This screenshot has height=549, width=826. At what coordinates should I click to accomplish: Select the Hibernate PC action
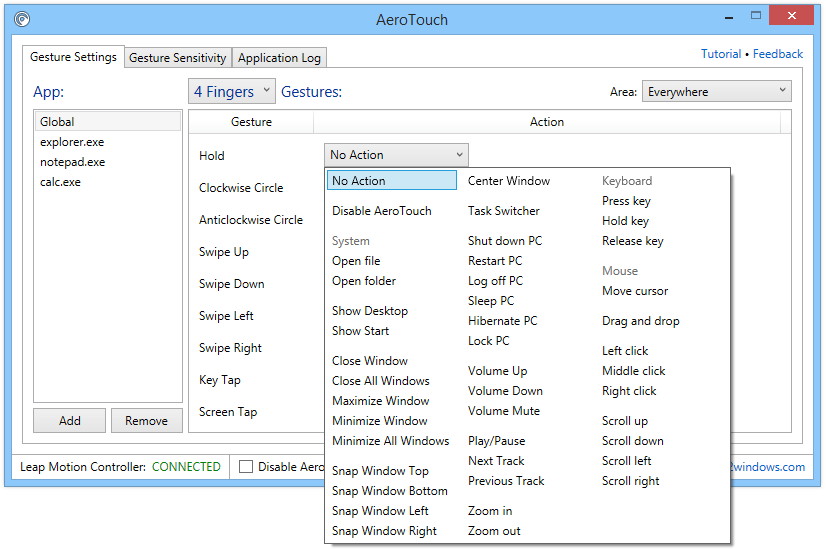pyautogui.click(x=503, y=321)
